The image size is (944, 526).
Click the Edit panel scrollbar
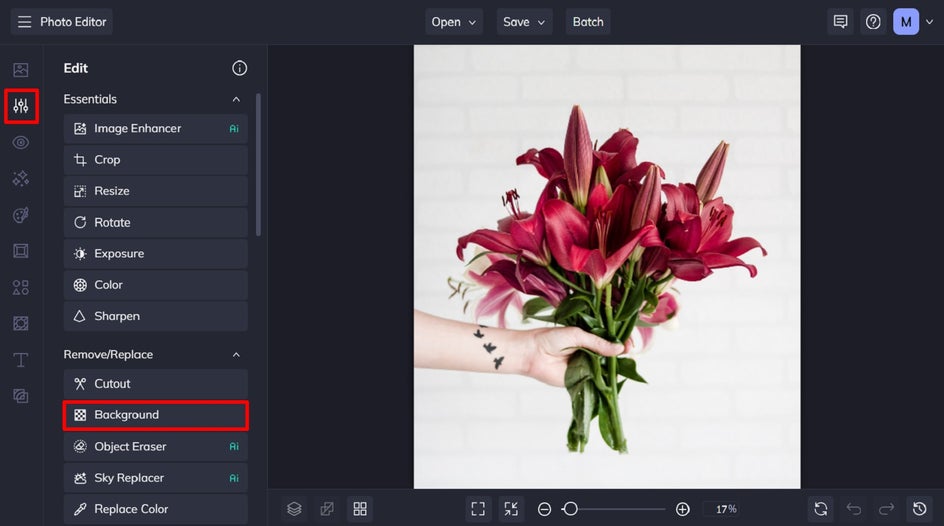pyautogui.click(x=258, y=164)
